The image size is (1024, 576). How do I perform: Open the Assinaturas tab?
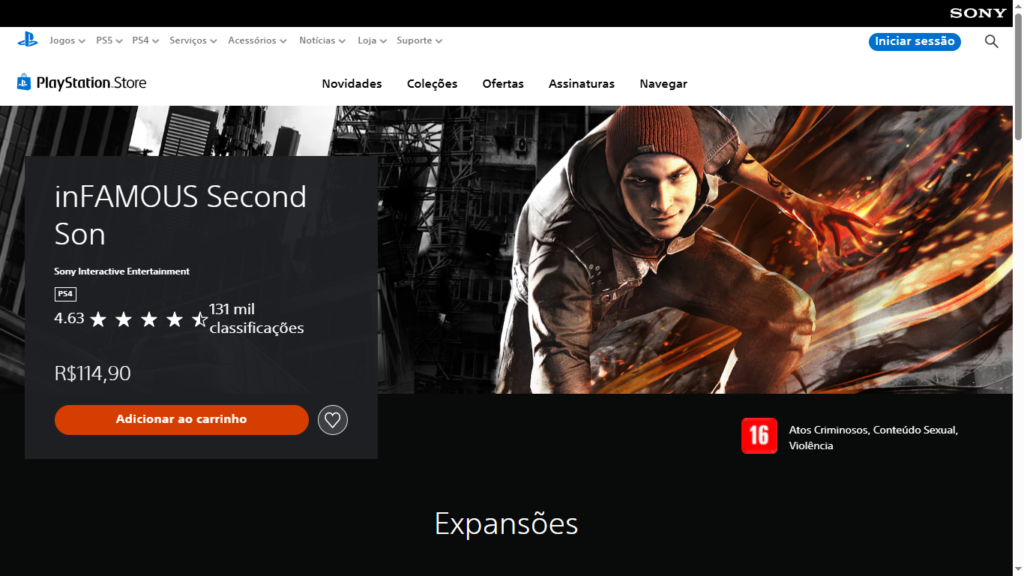click(581, 84)
